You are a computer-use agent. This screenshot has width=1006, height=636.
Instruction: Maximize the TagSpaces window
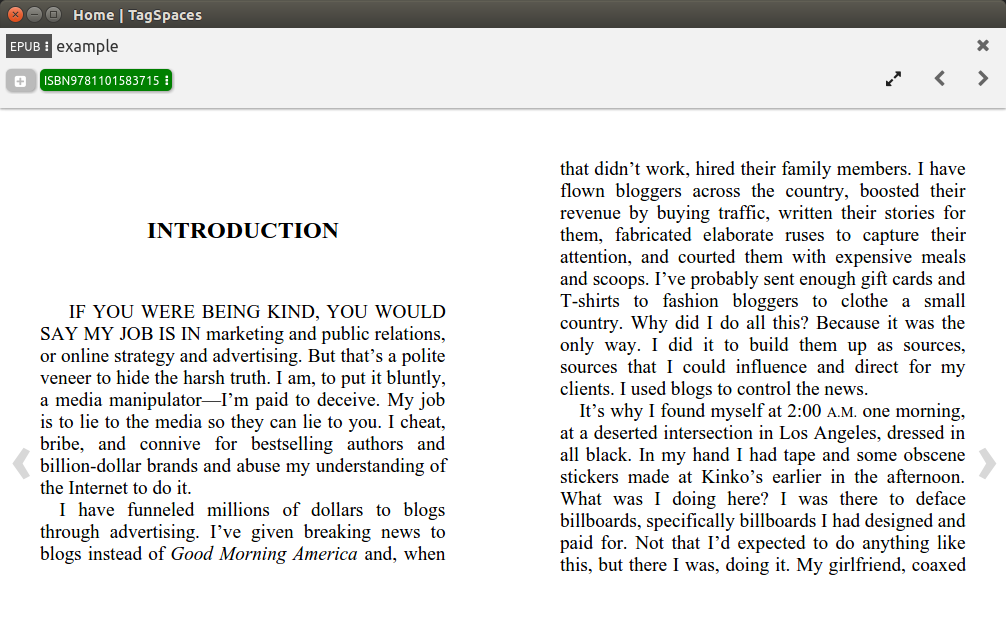click(x=55, y=14)
